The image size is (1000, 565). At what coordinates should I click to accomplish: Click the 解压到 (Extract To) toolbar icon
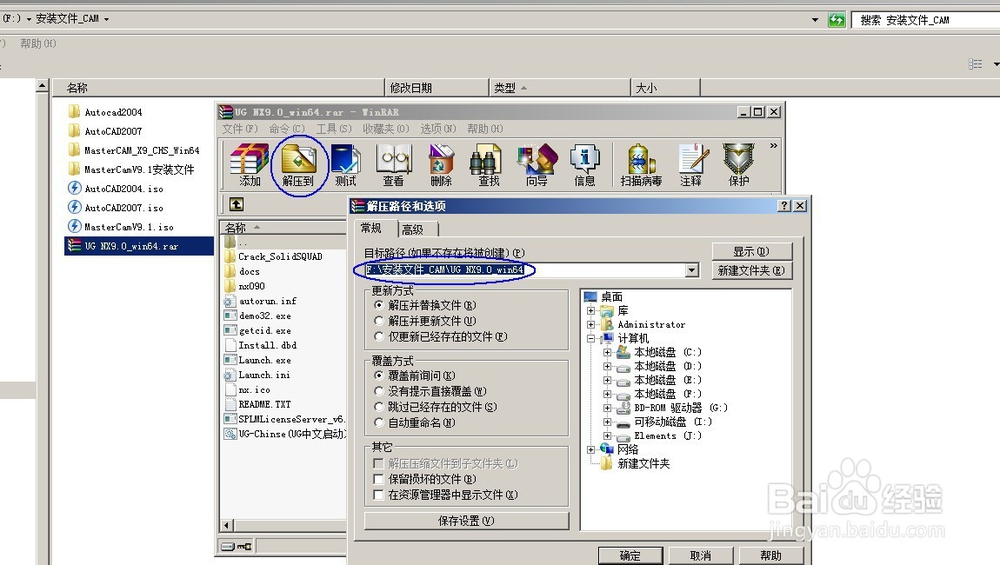[298, 165]
